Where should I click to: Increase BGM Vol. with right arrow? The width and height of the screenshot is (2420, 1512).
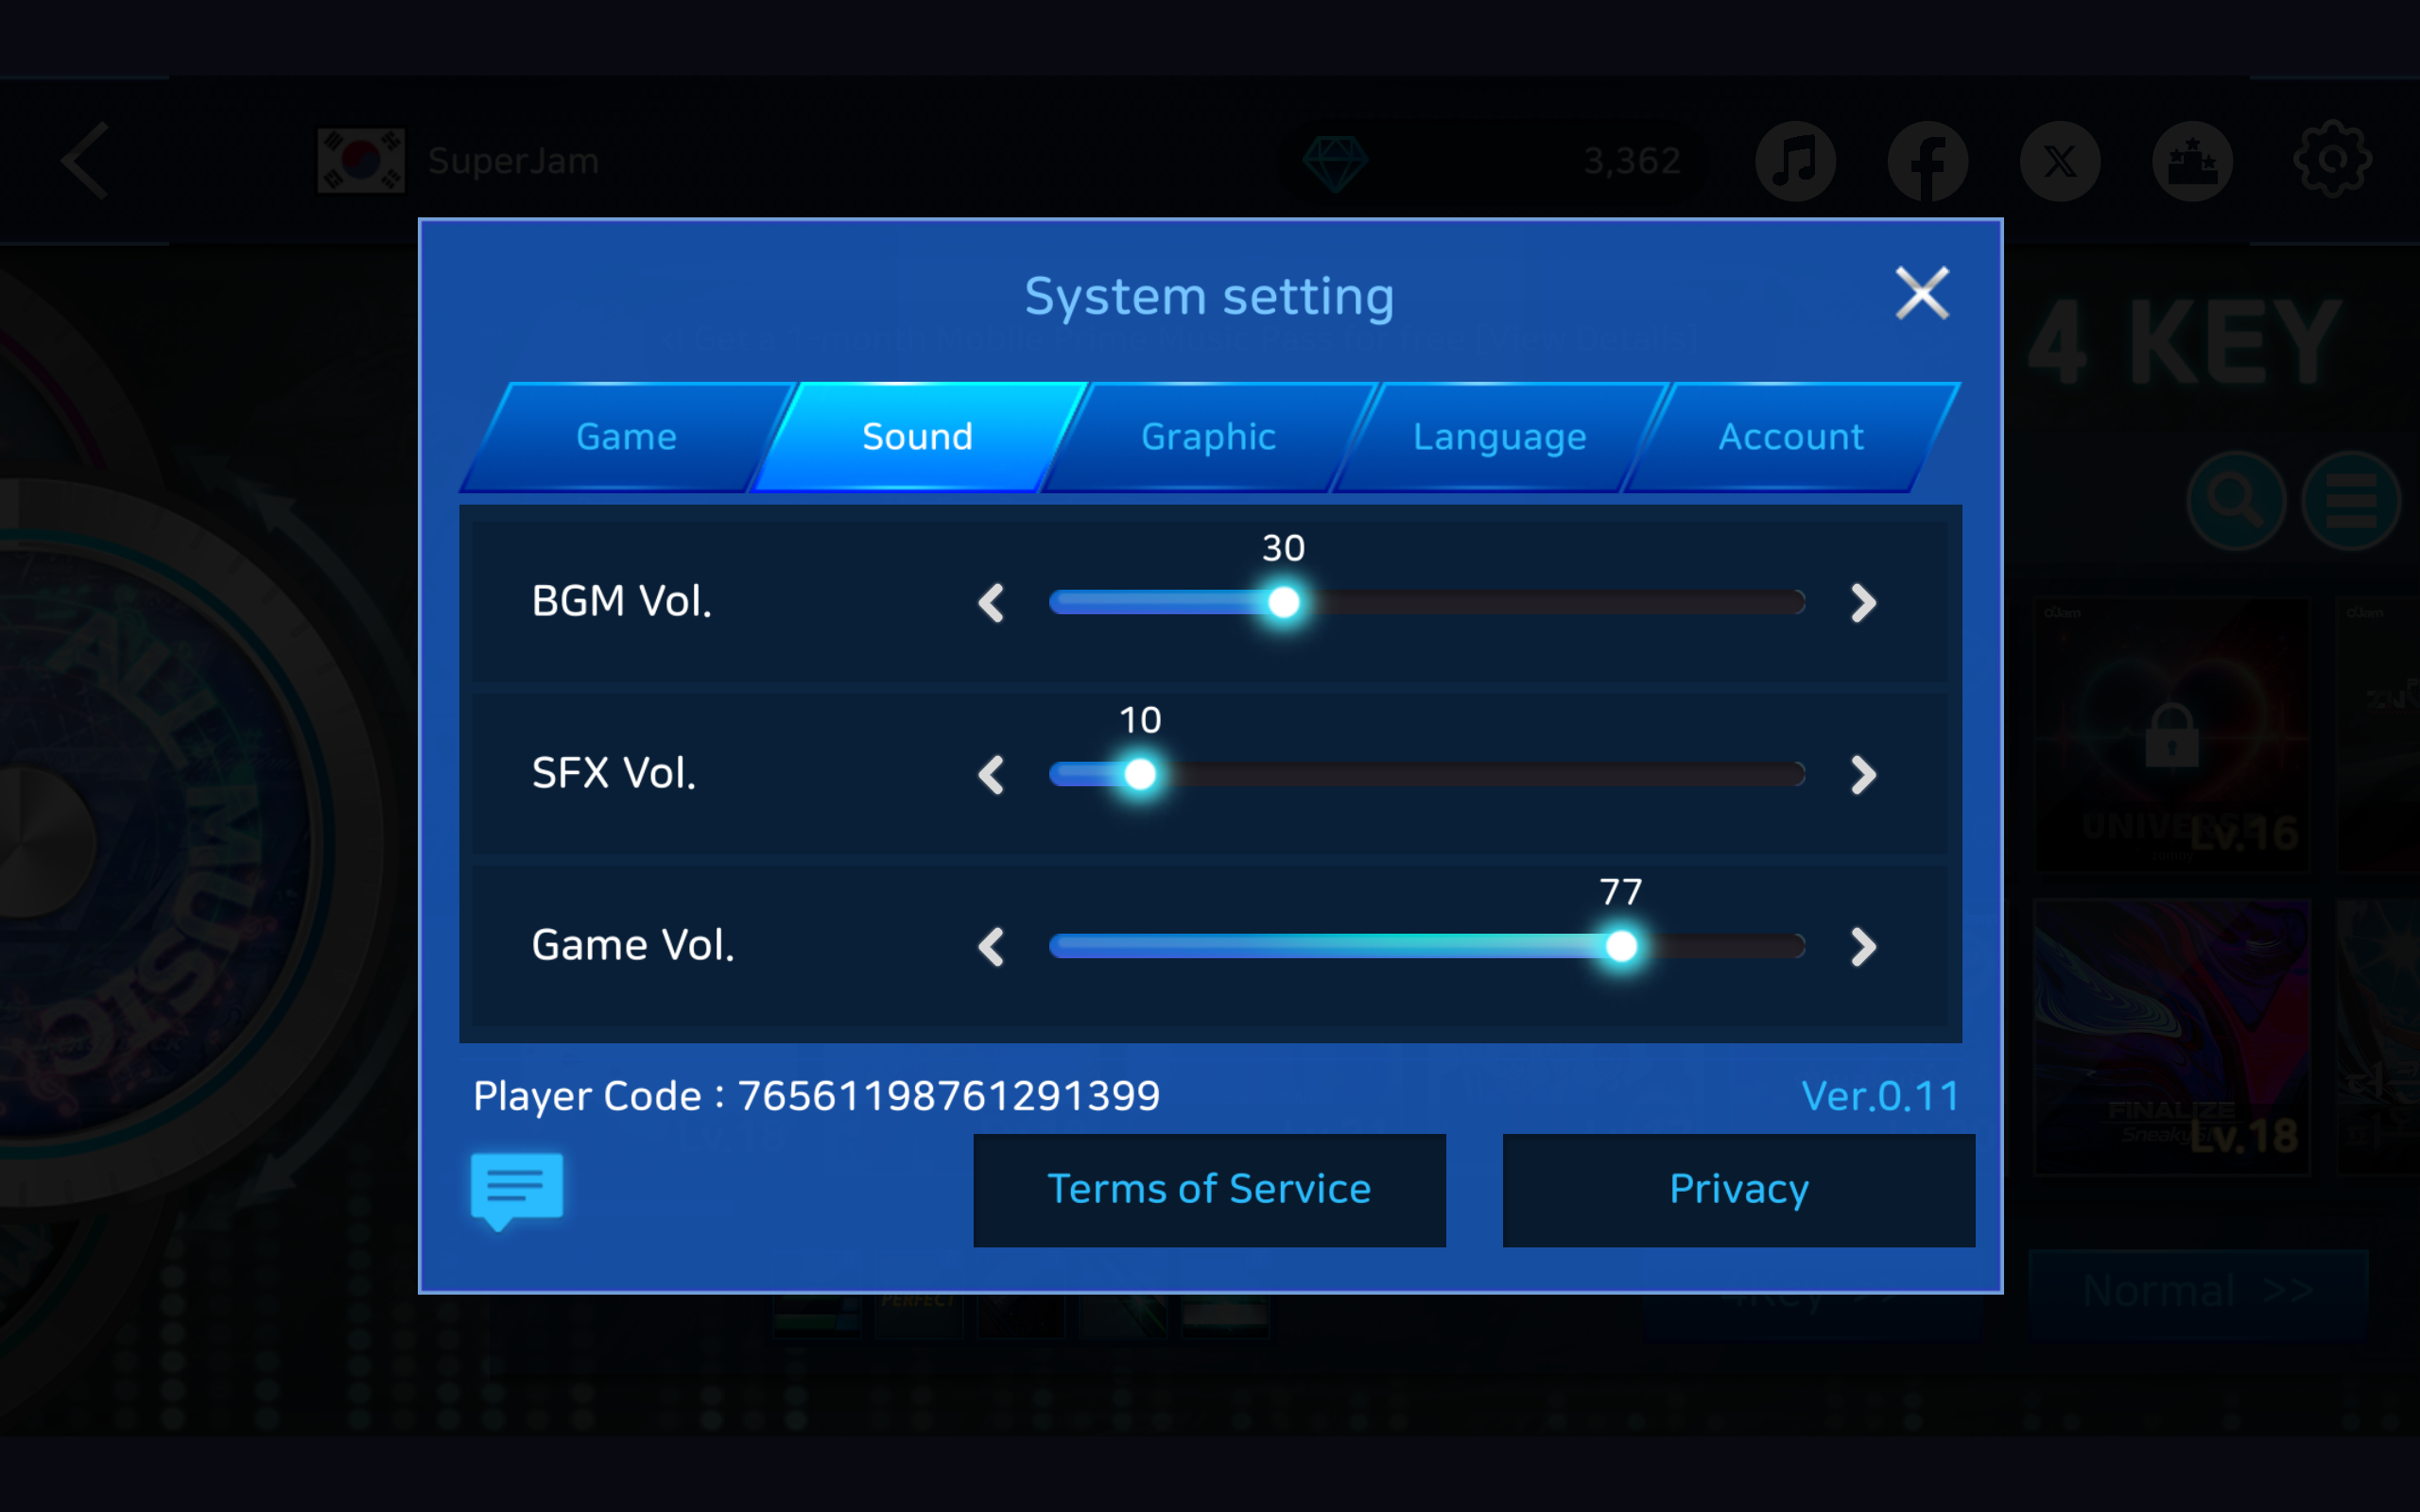pyautogui.click(x=1862, y=603)
